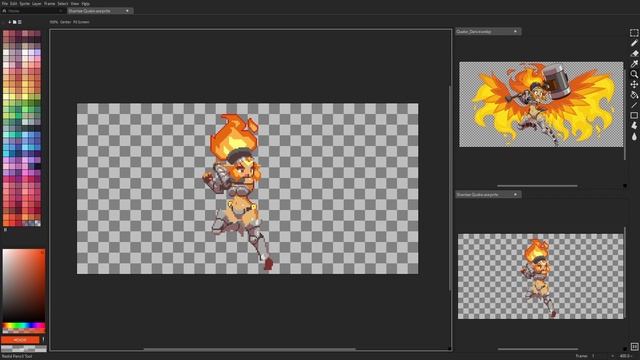Click the zoom percentage field in status bar
Image resolution: width=640 pixels, height=360 pixels.
pos(626,356)
